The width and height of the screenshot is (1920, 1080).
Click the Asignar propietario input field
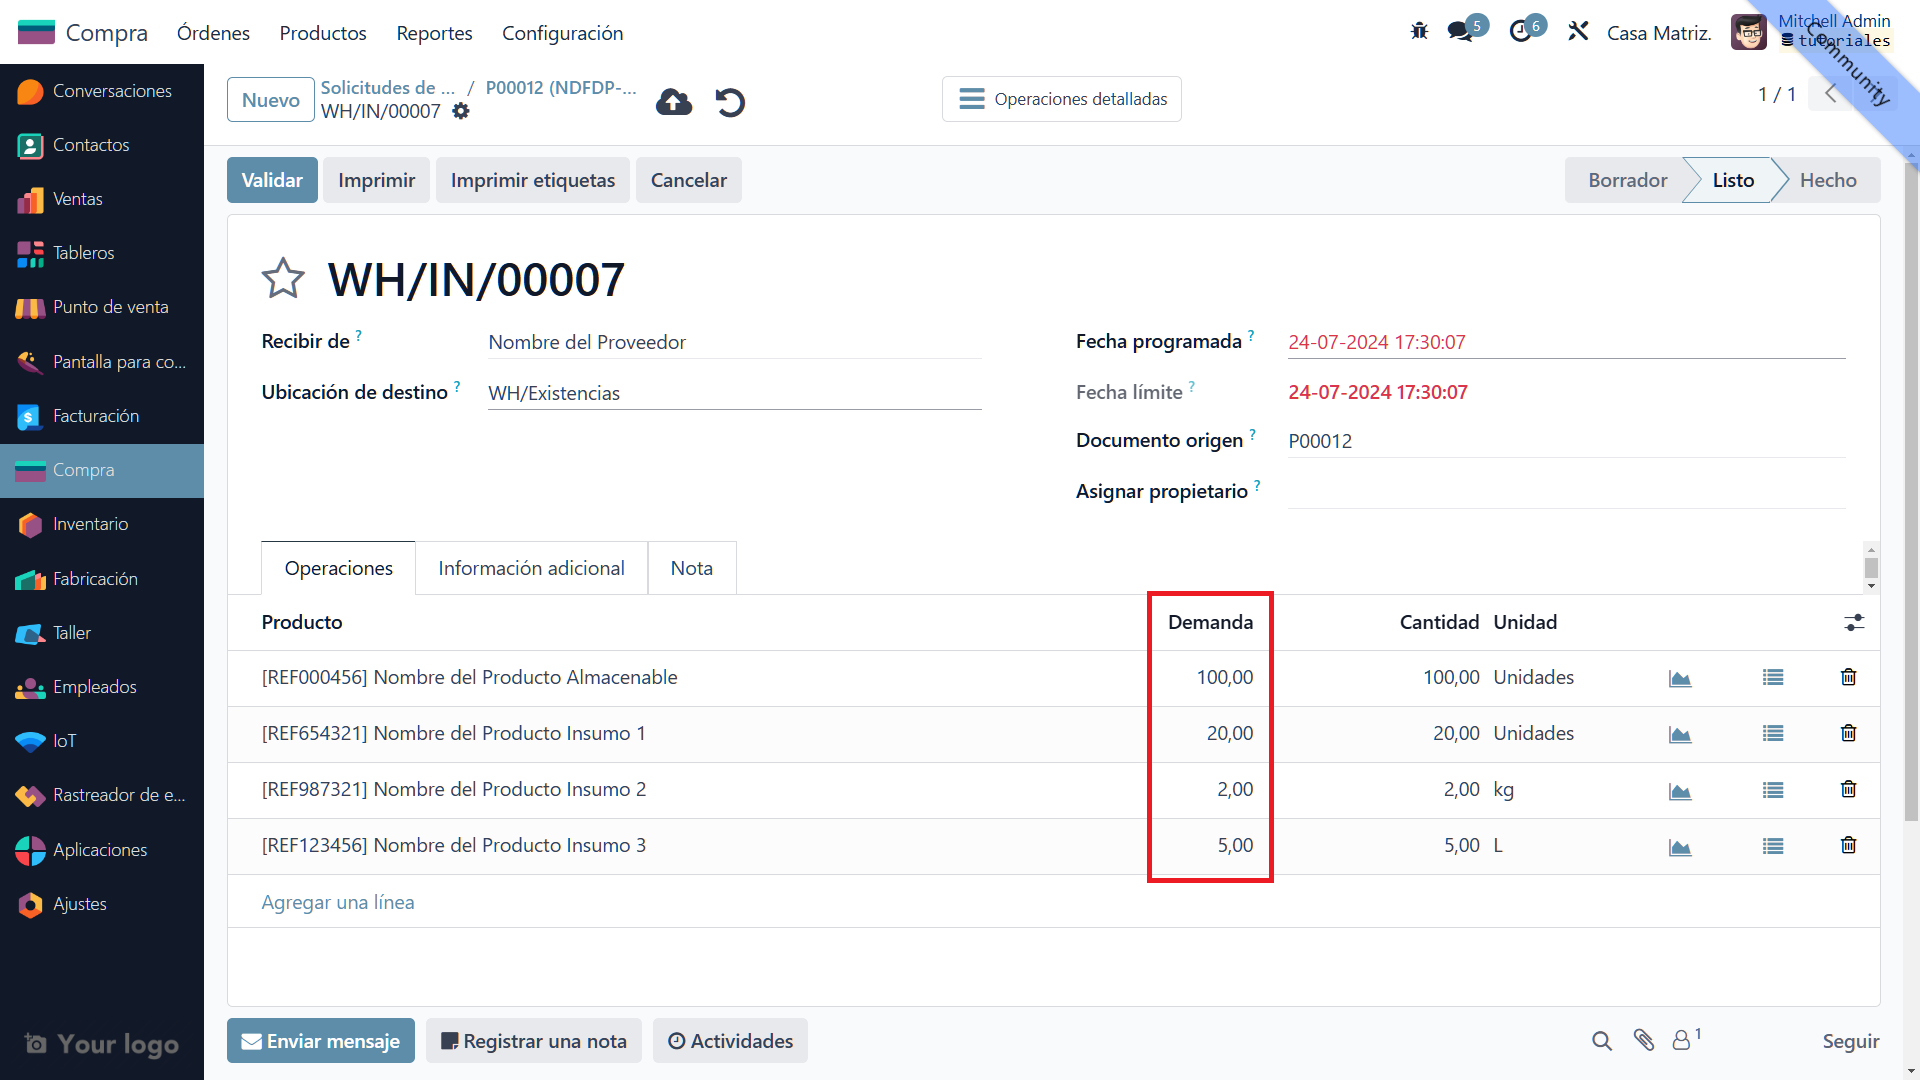click(1565, 492)
